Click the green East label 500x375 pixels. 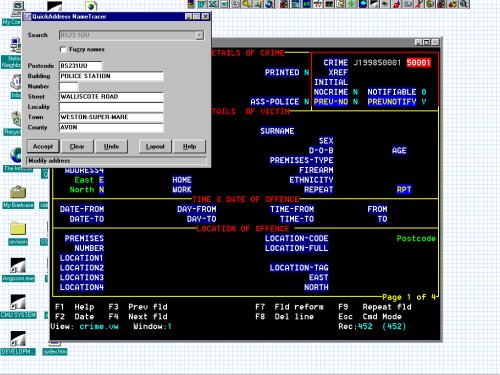tap(84, 180)
